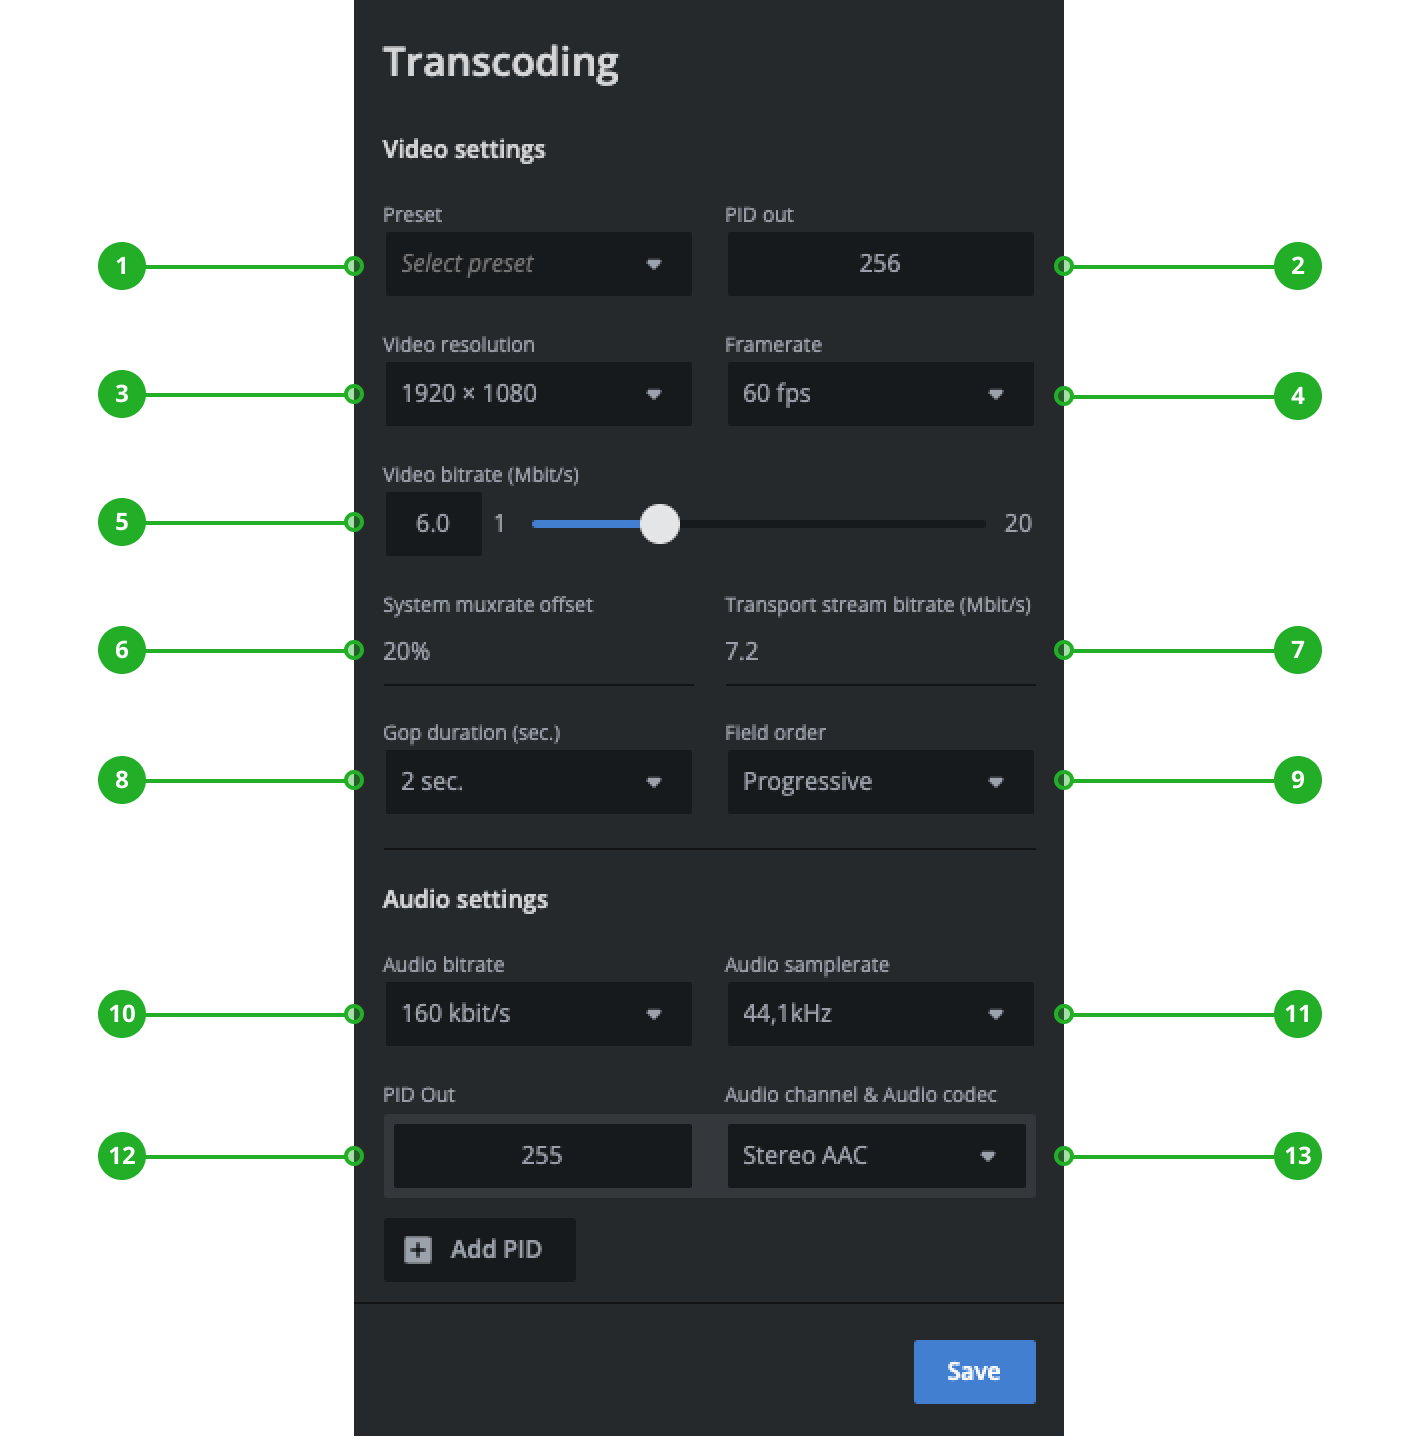1410x1446 pixels.
Task: Click the Audio samplerate chevron icon
Action: tap(996, 1014)
